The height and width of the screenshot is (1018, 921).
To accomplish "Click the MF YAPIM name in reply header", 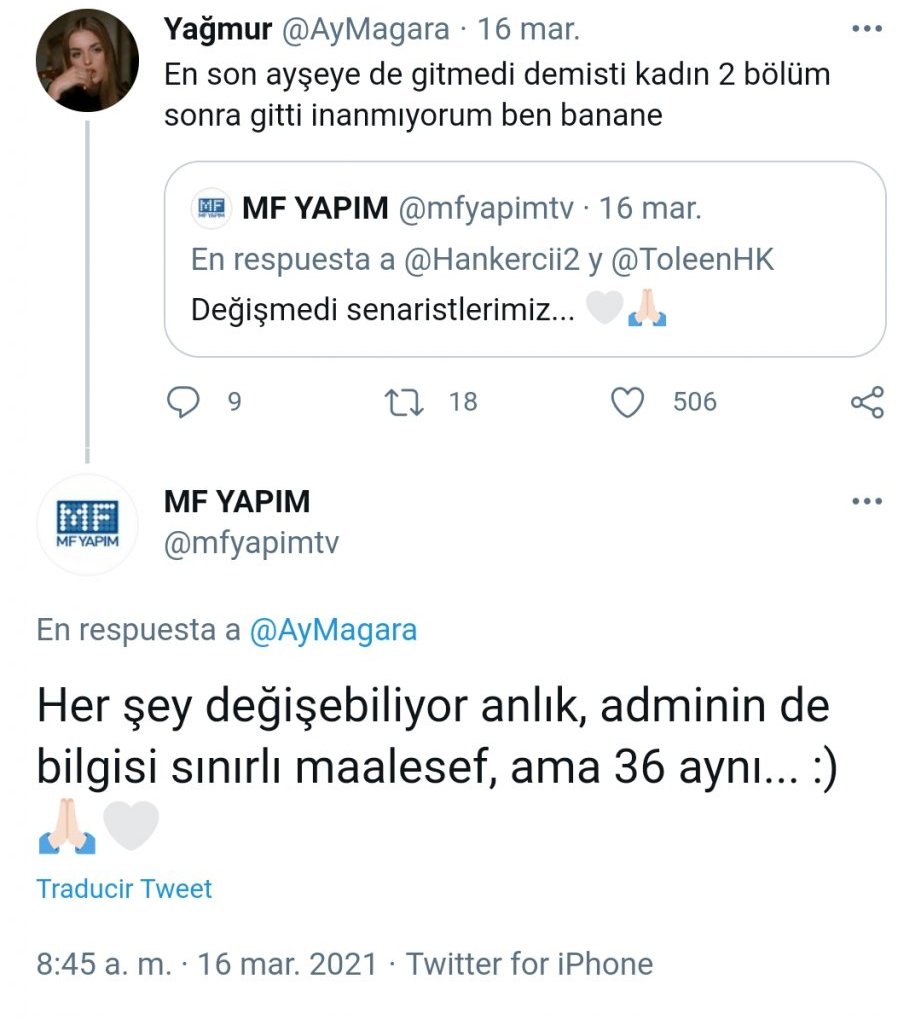I will point(237,501).
